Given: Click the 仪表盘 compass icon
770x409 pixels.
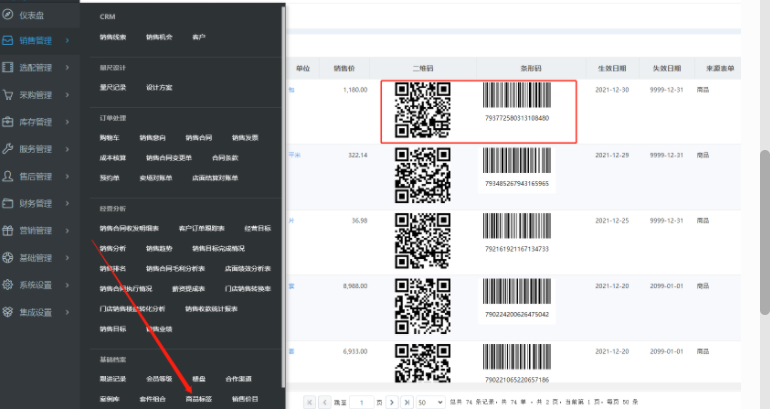Looking at the screenshot, I should (x=7, y=15).
